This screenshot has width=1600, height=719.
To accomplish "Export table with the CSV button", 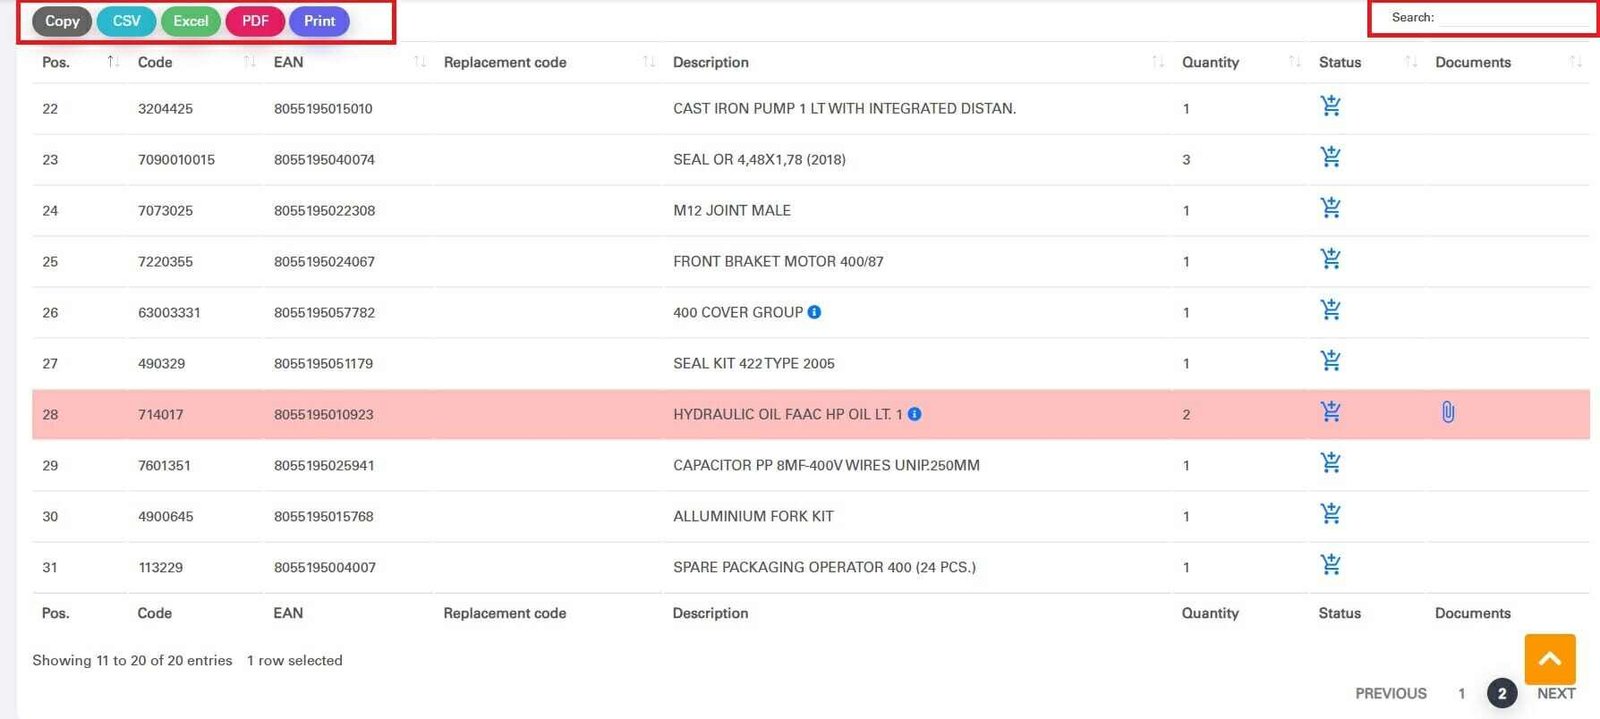I will (x=127, y=21).
